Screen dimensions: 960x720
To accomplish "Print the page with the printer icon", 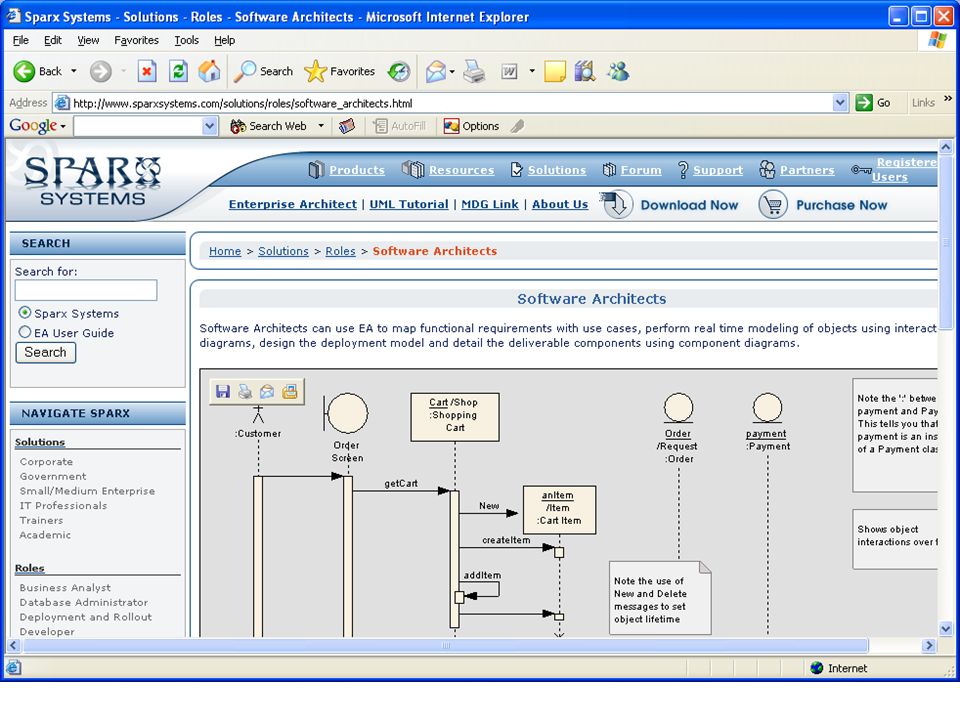I will click(x=474, y=72).
